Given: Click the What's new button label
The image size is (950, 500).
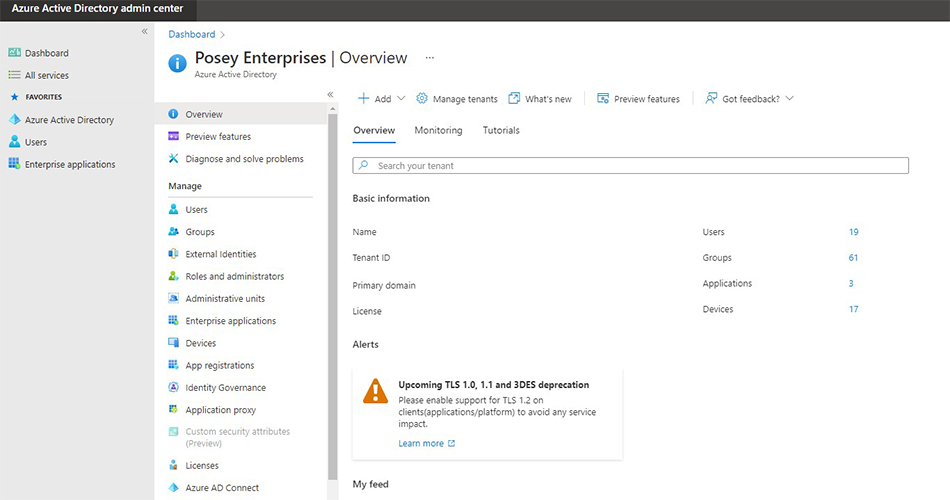Looking at the screenshot, I should click(548, 99).
